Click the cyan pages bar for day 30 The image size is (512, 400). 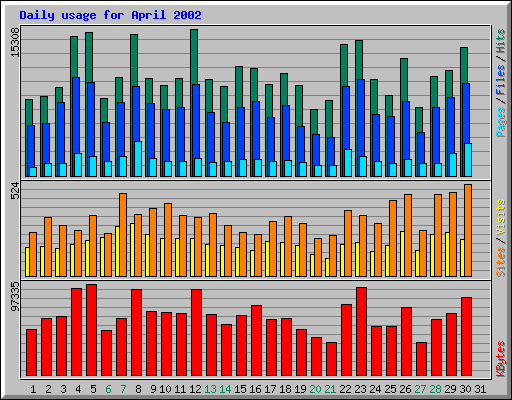tap(468, 160)
